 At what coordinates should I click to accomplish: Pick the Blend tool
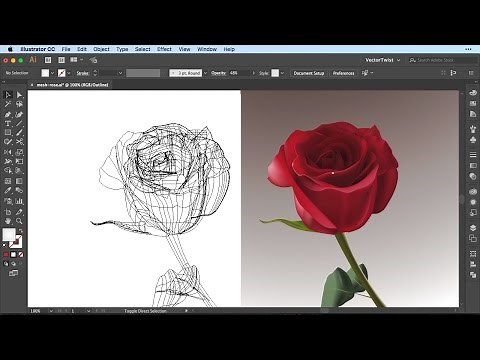(19, 191)
